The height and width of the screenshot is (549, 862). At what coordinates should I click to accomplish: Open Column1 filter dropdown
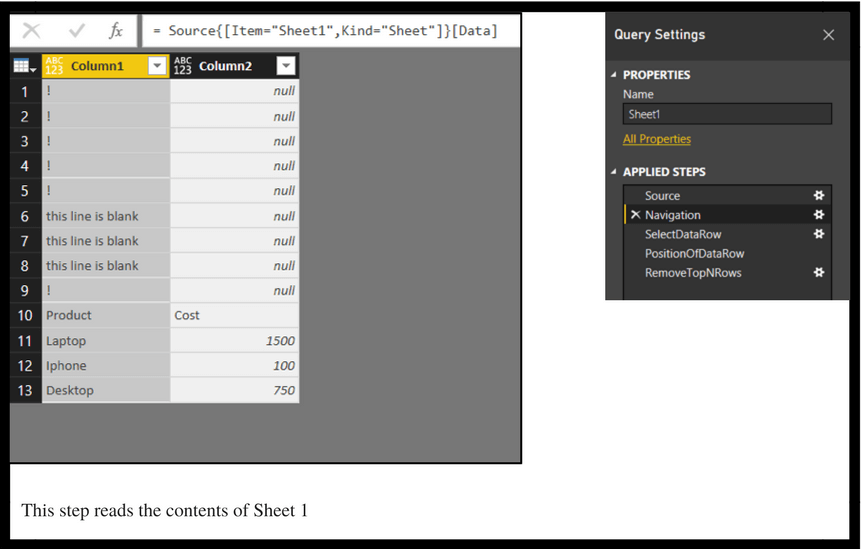pyautogui.click(x=157, y=66)
